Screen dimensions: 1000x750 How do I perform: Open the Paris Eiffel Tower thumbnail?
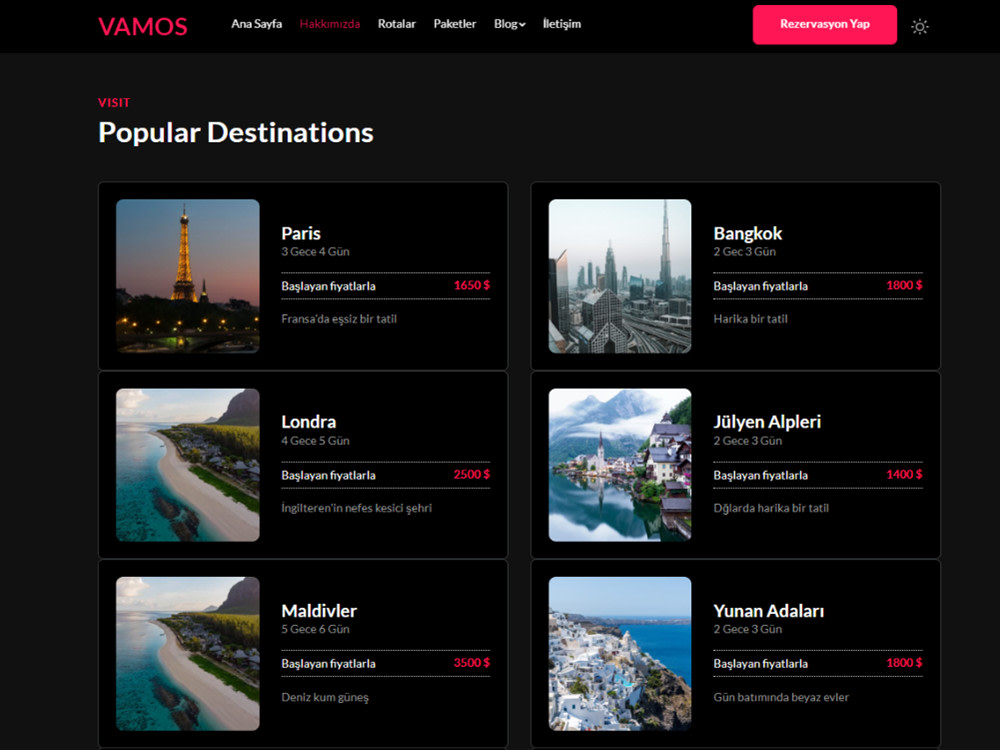pos(188,276)
